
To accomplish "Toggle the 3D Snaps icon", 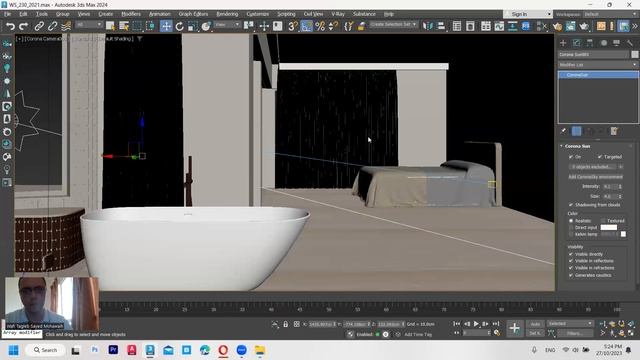I will pos(293,26).
